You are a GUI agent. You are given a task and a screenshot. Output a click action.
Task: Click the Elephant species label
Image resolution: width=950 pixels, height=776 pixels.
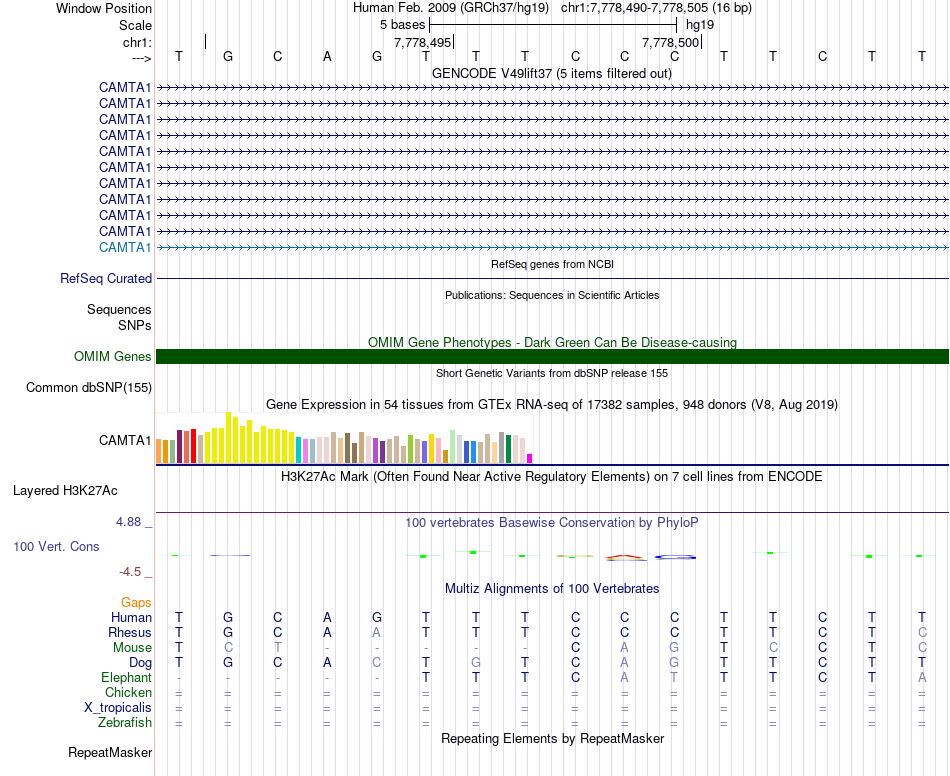[x=127, y=677]
